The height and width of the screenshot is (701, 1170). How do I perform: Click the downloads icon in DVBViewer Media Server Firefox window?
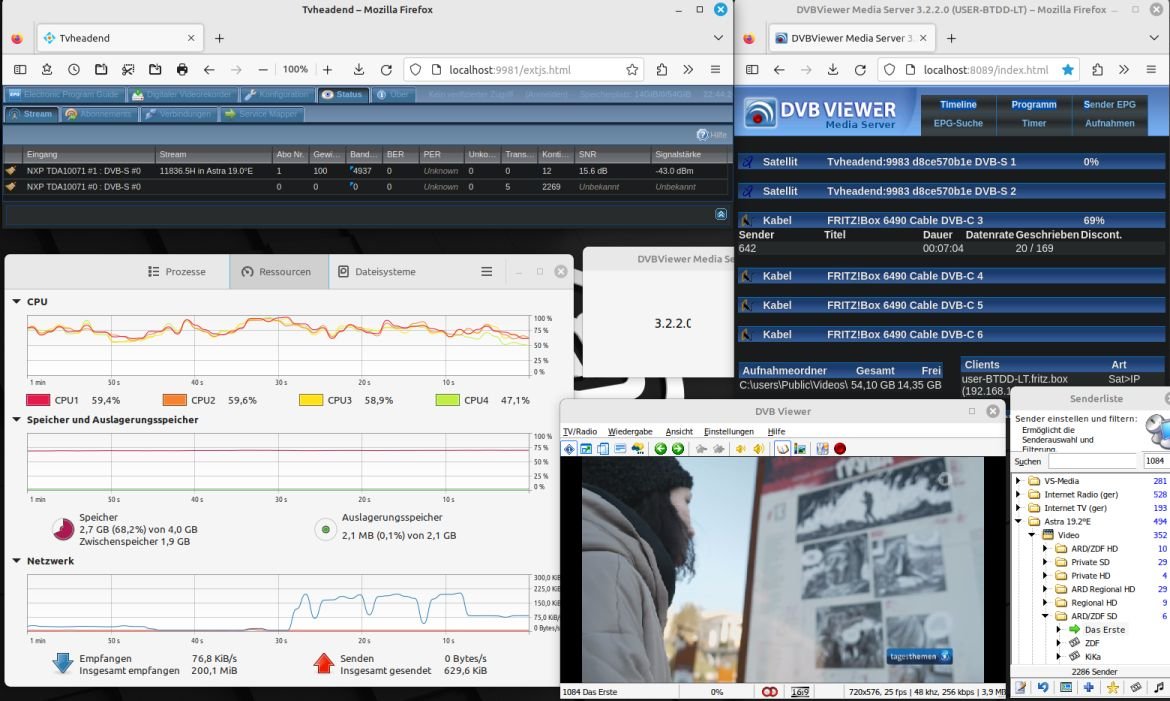pos(833,69)
